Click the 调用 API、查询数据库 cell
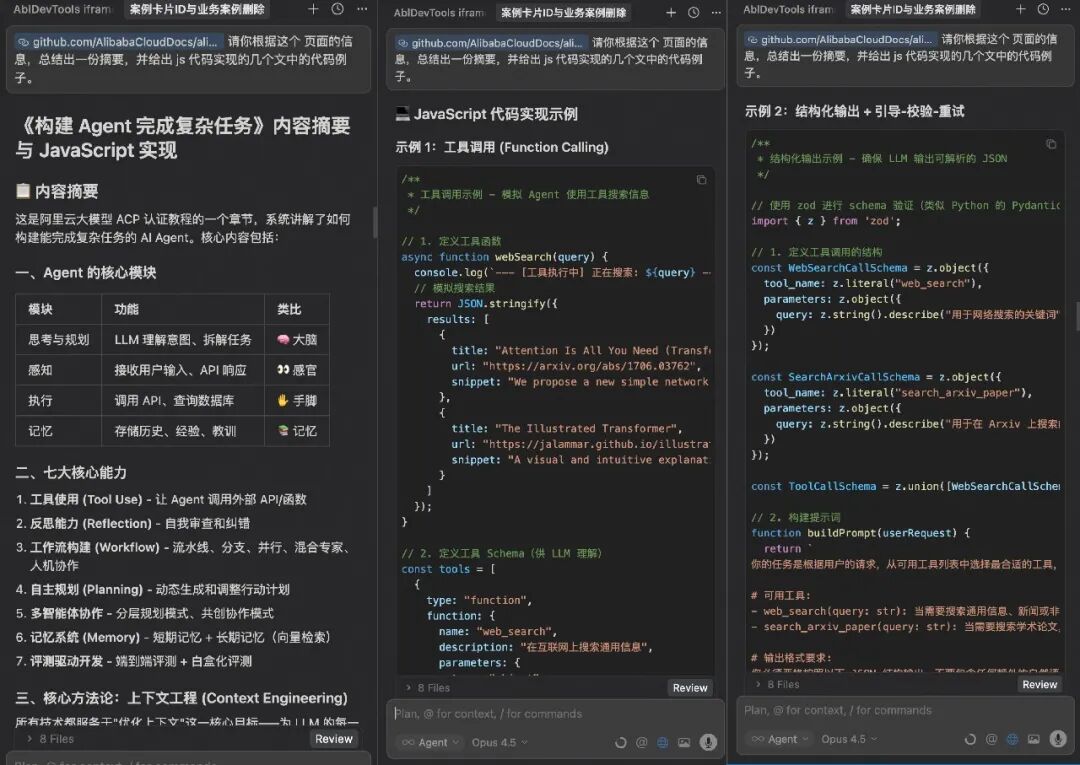 [x=183, y=400]
